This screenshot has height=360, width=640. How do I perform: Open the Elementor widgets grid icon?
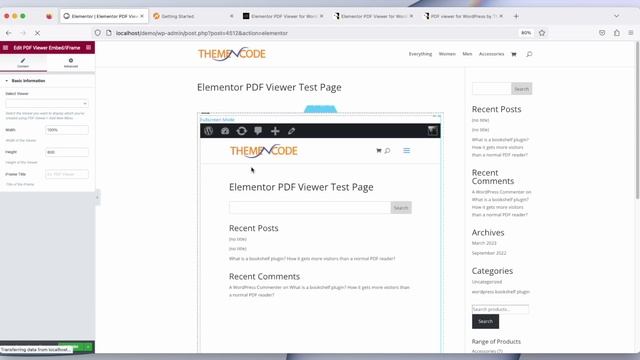(x=89, y=48)
